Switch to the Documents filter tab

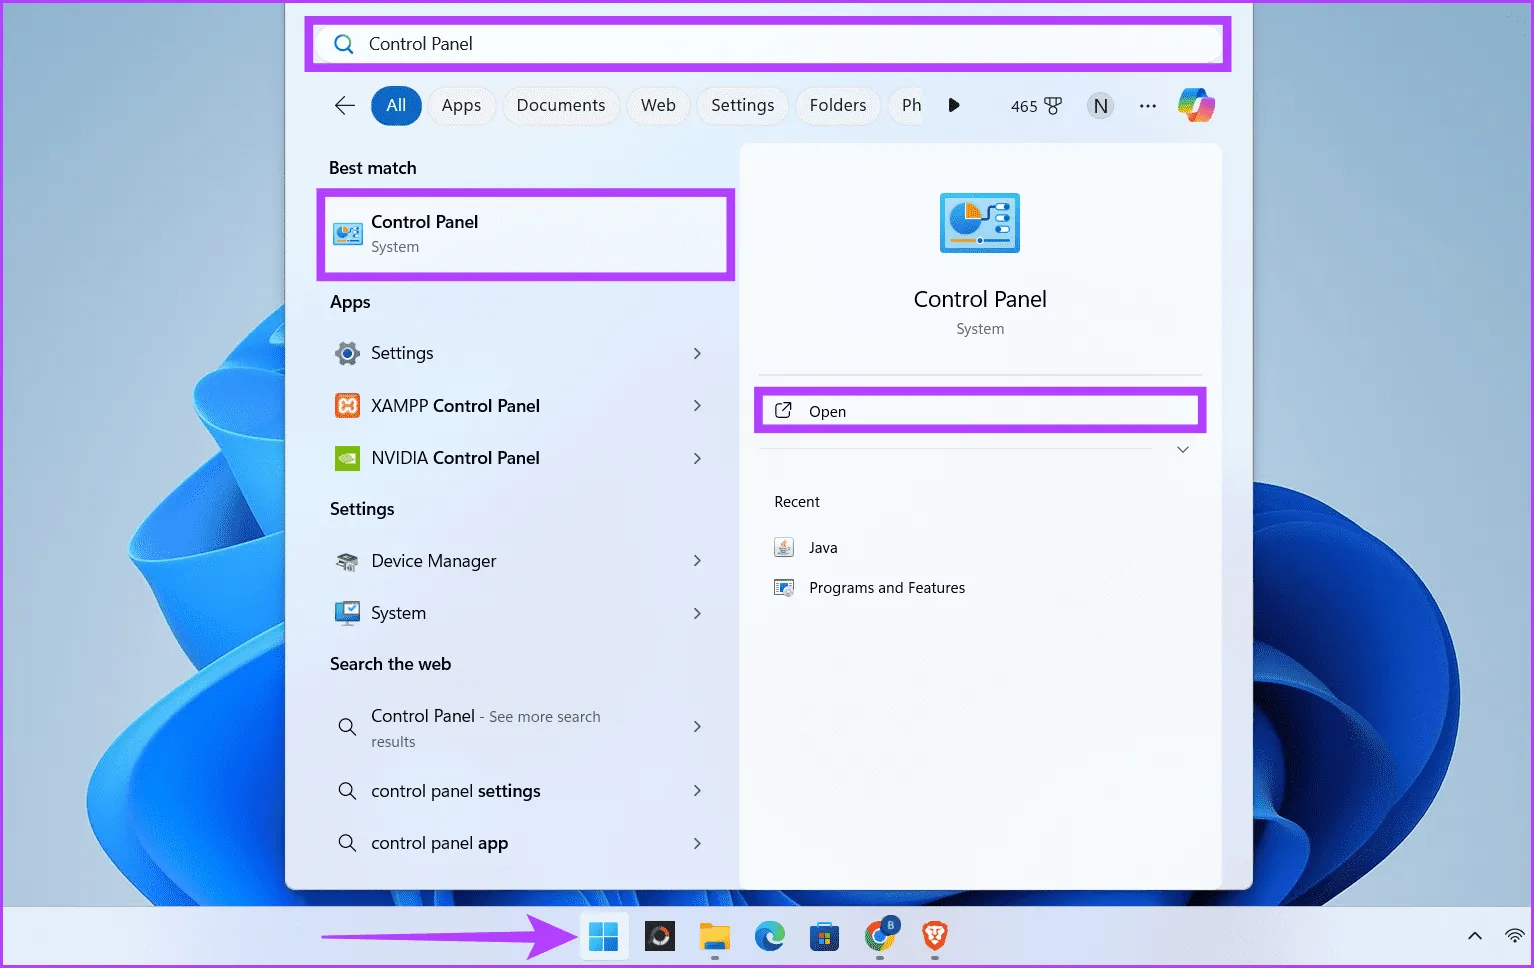(561, 105)
